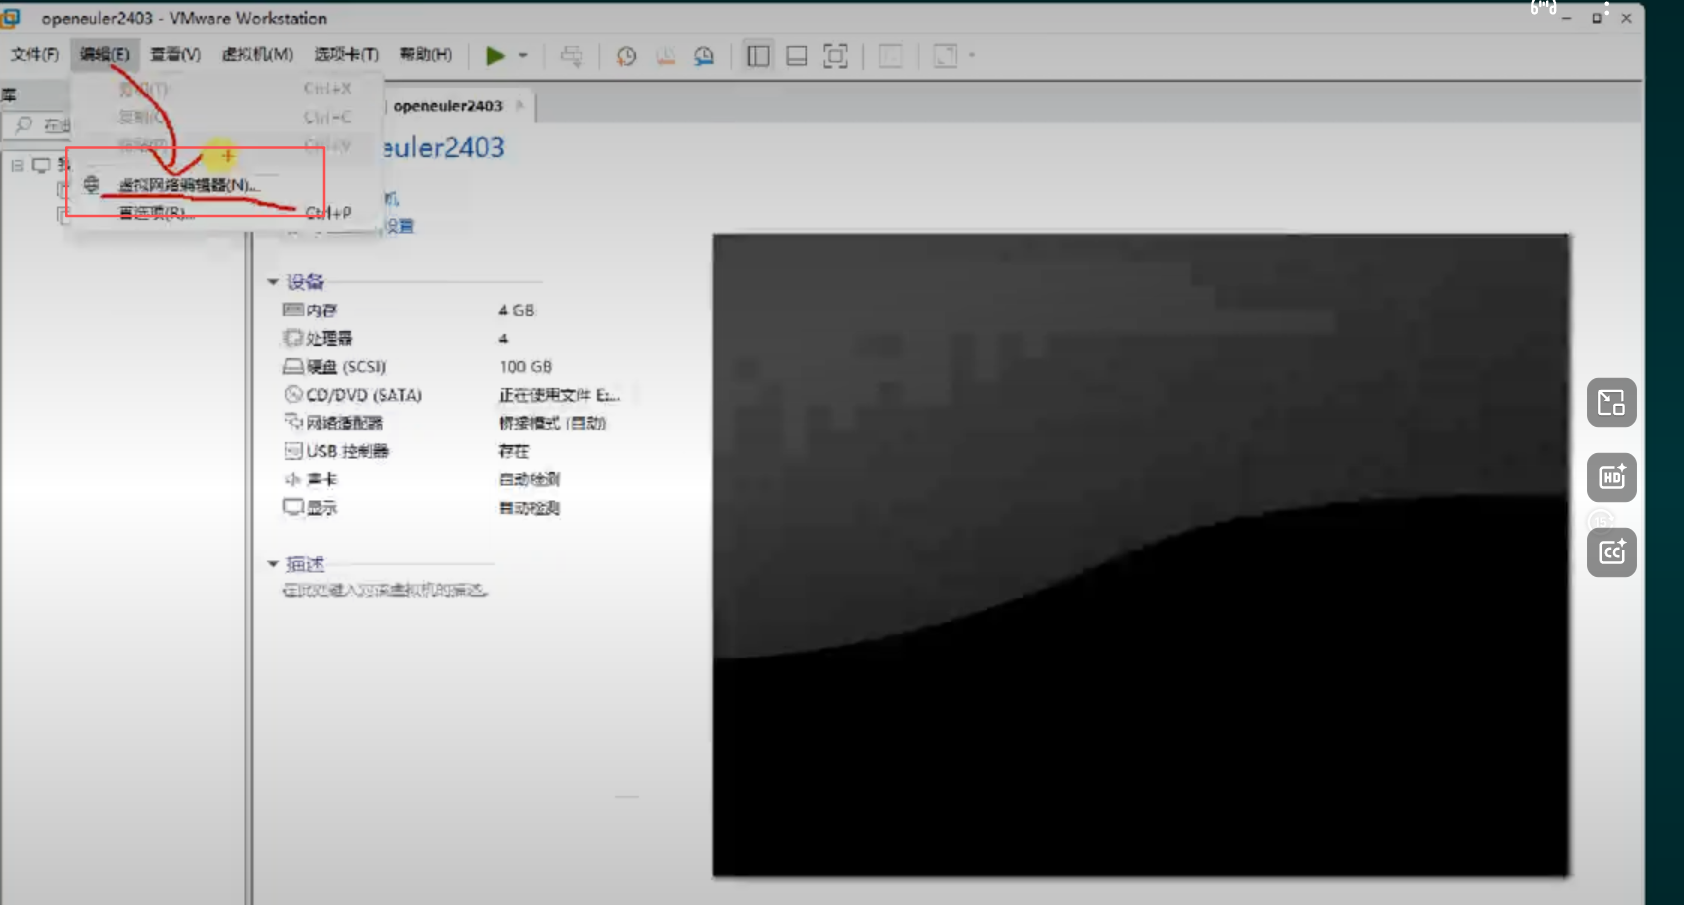The height and width of the screenshot is (905, 1684).
Task: Click the HD quality overlay button
Action: (1612, 477)
